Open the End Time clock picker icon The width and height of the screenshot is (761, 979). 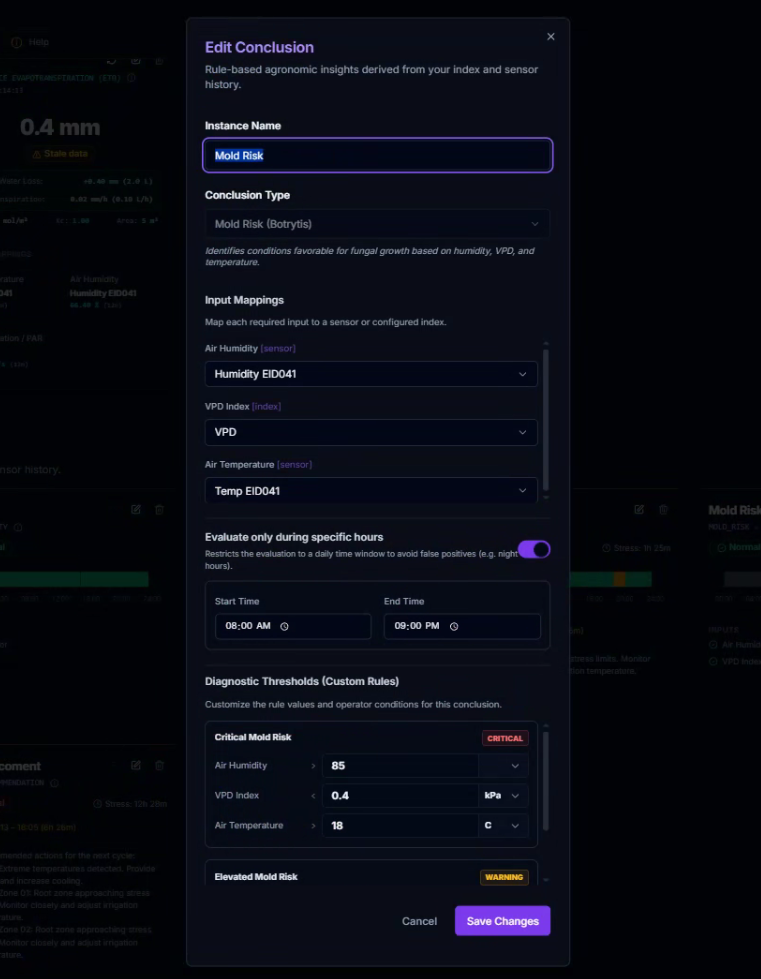click(x=454, y=626)
